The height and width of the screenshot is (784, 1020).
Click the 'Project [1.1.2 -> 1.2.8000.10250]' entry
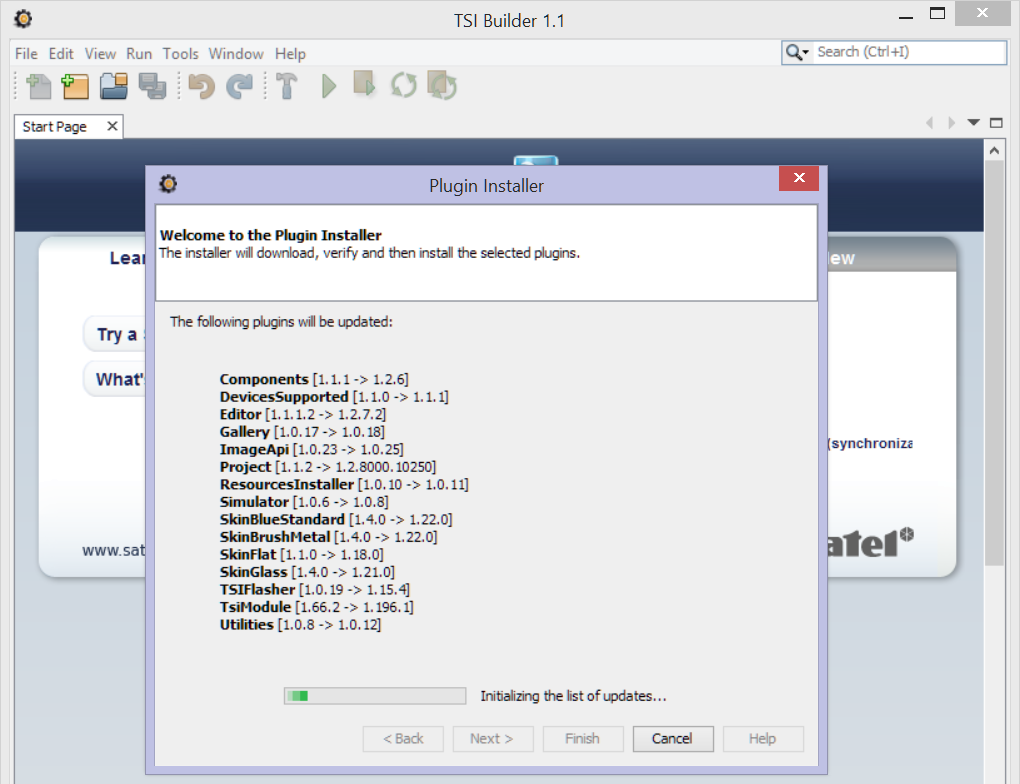click(x=328, y=467)
